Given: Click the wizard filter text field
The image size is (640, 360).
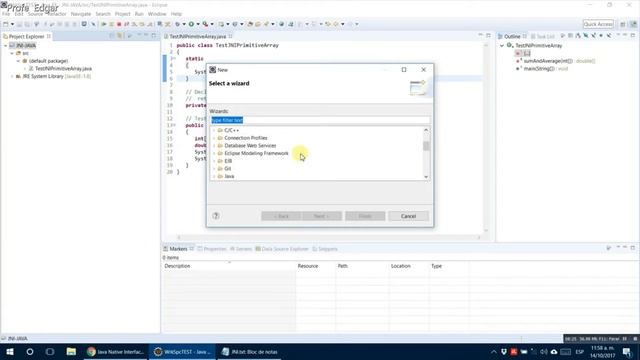Looking at the screenshot, I should (x=320, y=120).
